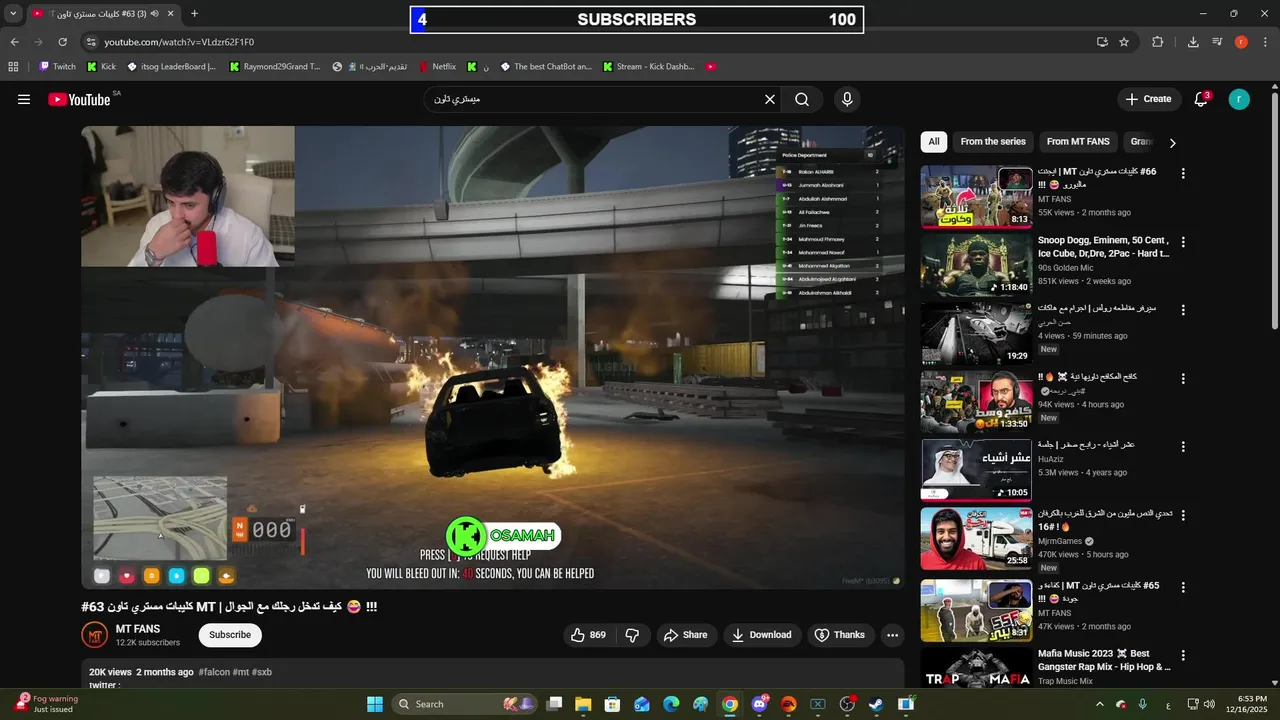Launch Steam from the taskbar
Screen dimensions: 1280x720
876,704
